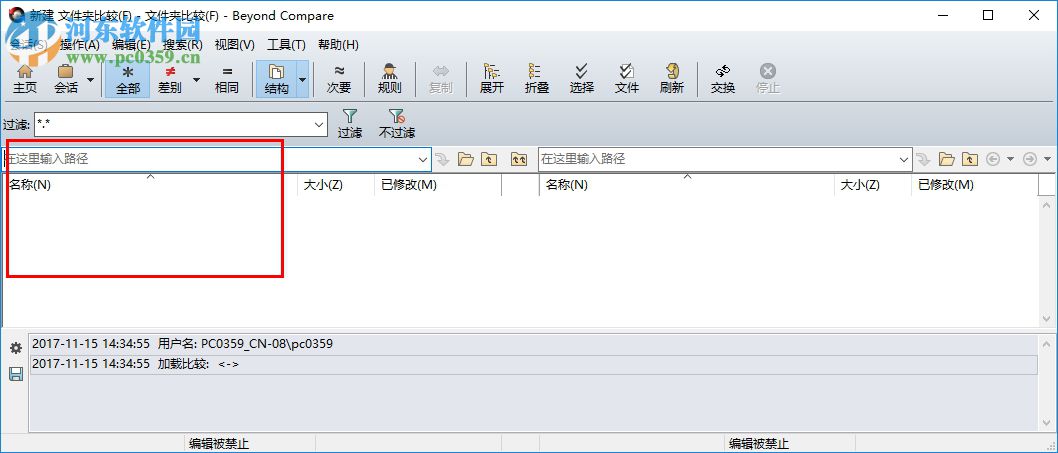This screenshot has width=1058, height=453.
Task: Open the log panel gear settings icon
Action: click(16, 348)
